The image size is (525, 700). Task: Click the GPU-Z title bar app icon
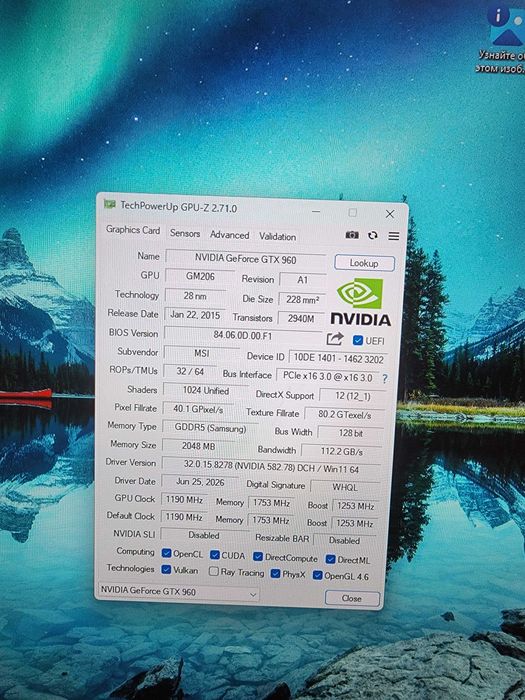point(110,204)
